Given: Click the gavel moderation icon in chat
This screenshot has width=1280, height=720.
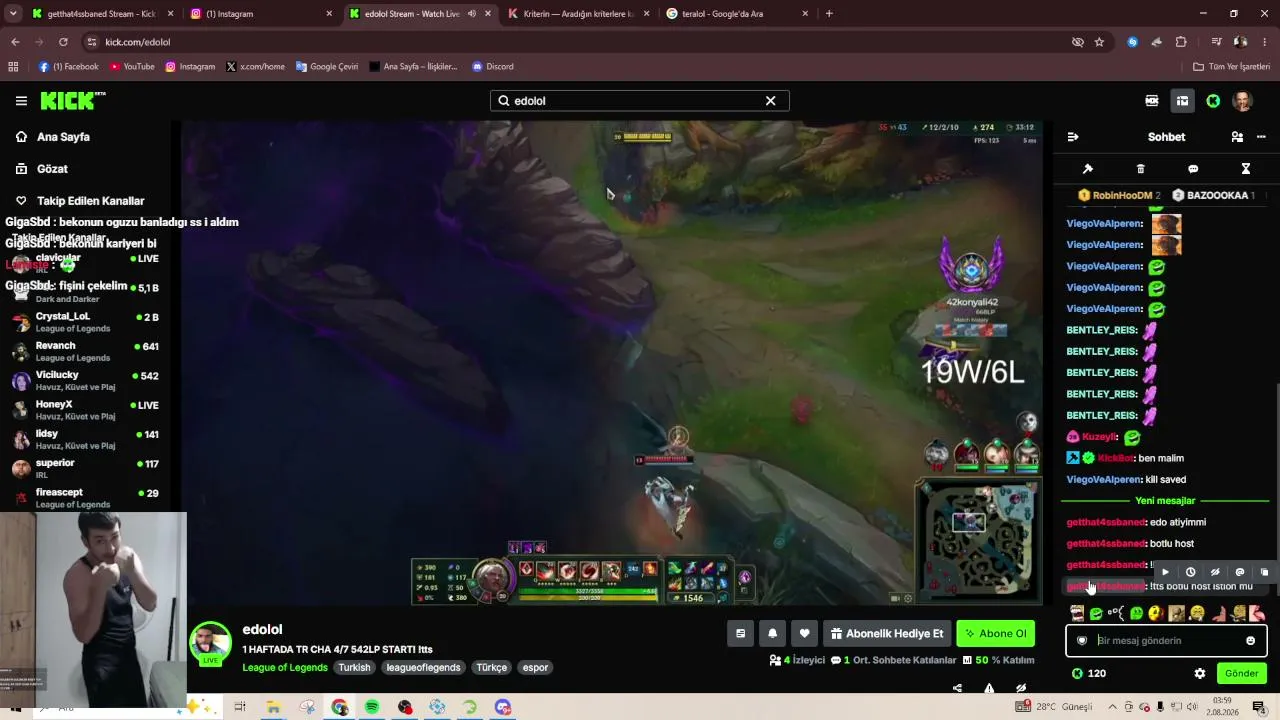Looking at the screenshot, I should click(x=1088, y=169).
